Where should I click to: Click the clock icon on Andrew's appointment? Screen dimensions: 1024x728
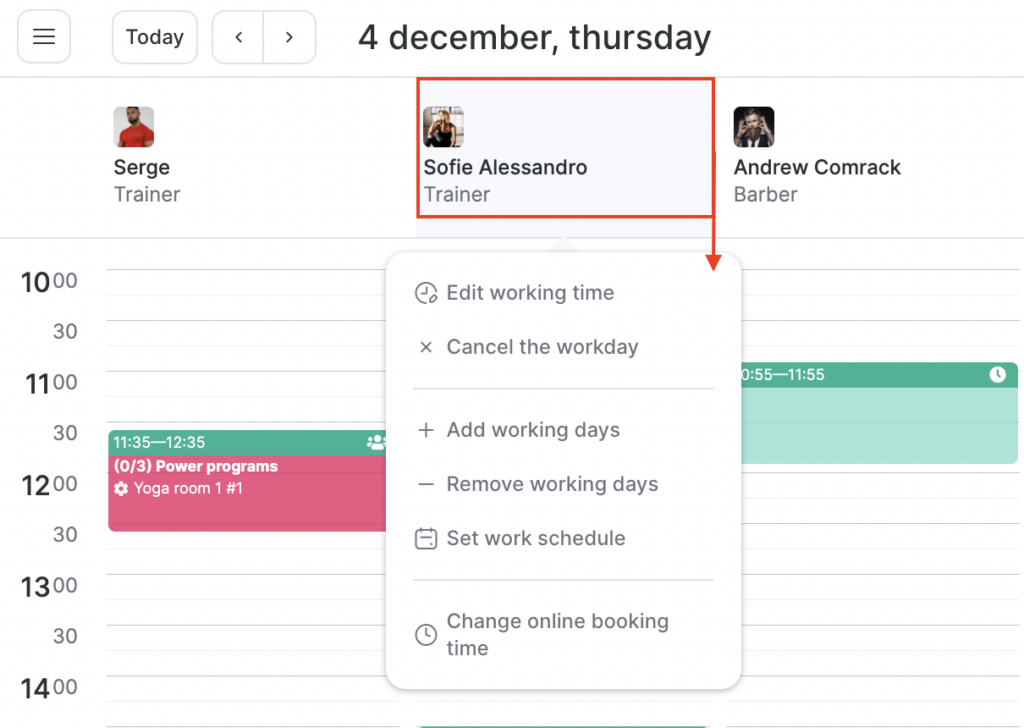(x=997, y=375)
